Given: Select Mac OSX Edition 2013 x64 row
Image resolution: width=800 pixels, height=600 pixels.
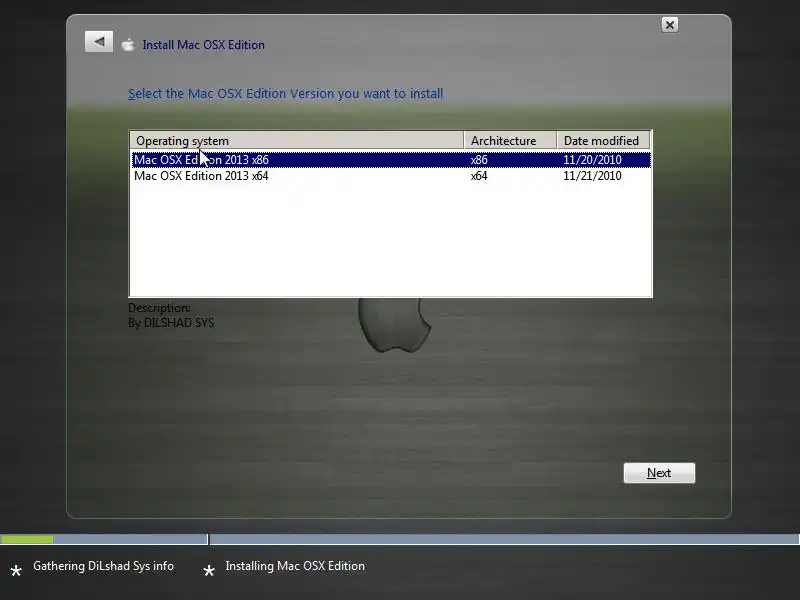Looking at the screenshot, I should coord(391,176).
